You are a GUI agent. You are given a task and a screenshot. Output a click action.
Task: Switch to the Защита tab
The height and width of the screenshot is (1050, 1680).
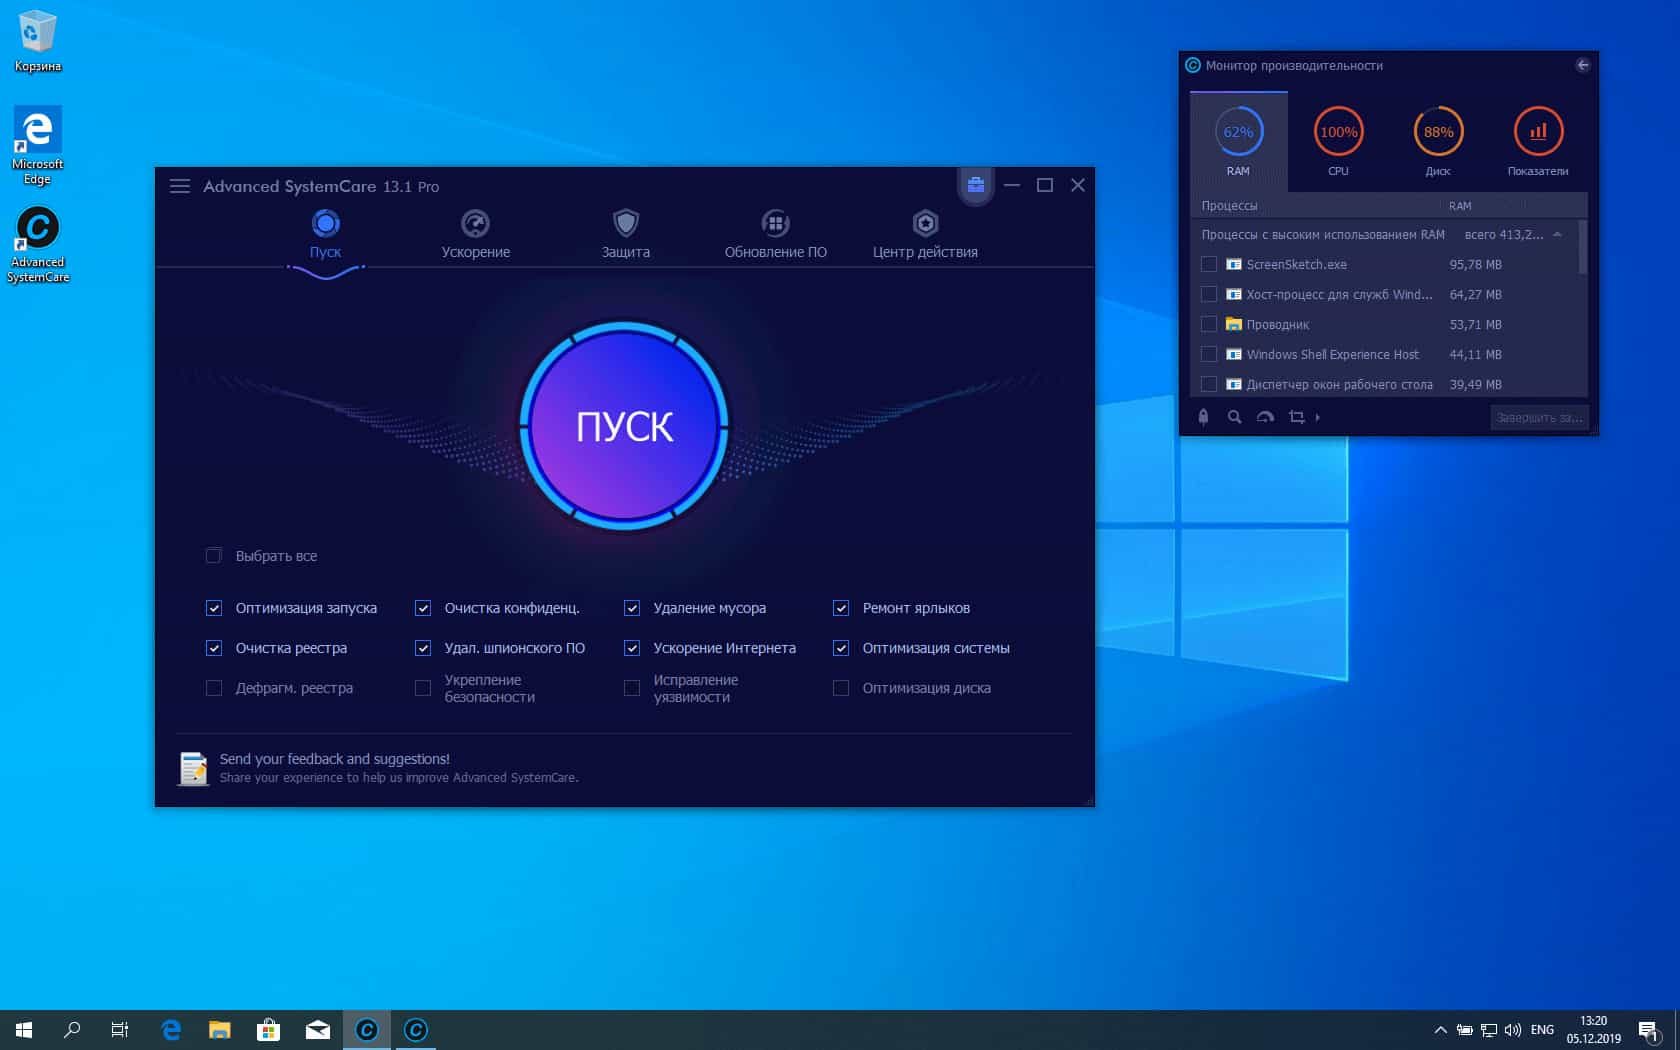pos(626,235)
